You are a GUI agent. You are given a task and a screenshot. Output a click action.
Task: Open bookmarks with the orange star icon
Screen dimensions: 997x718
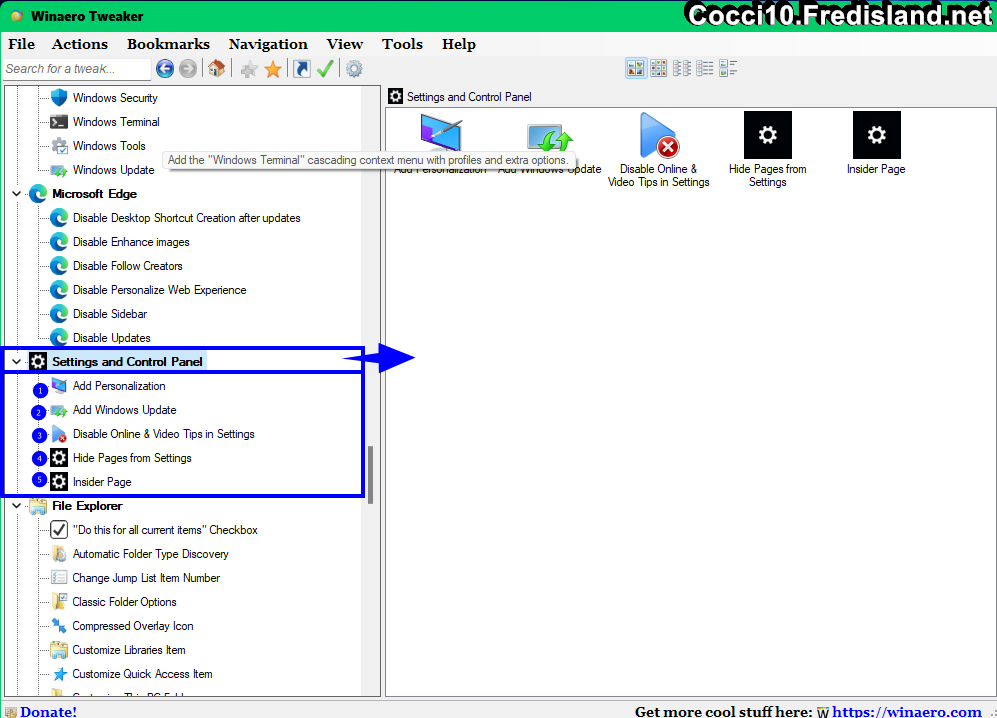click(x=273, y=69)
